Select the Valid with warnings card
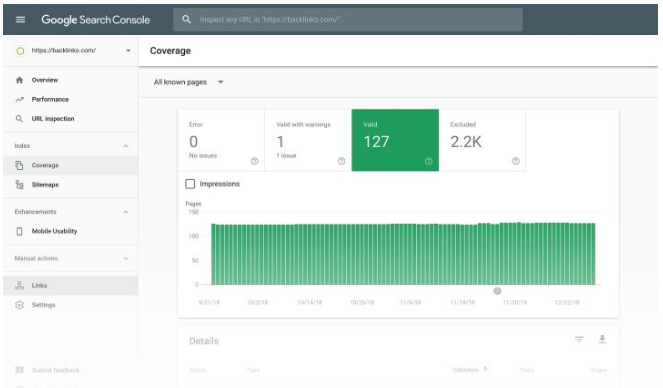This screenshot has width=663, height=388. tap(308, 140)
